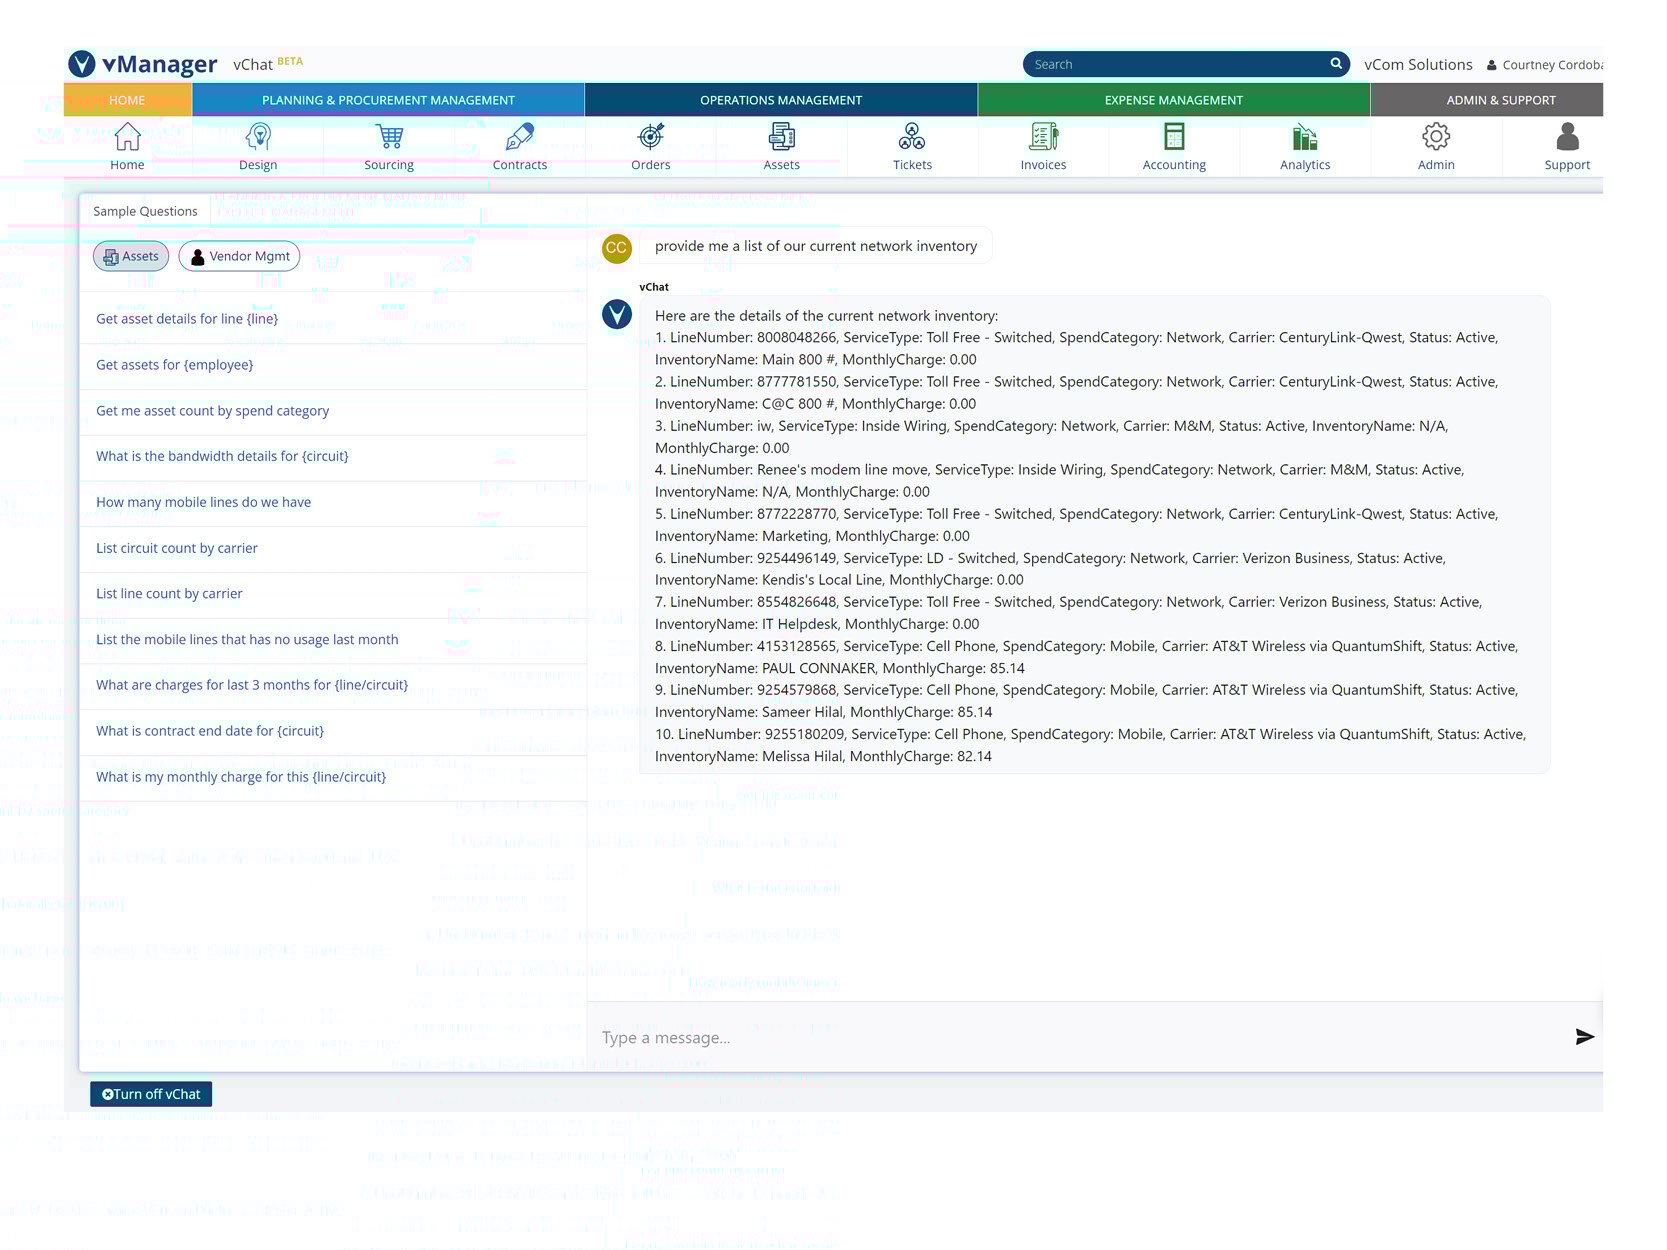Image resolution: width=1667 pixels, height=1250 pixels.
Task: Toggle the Assets sample questions filter
Action: [130, 256]
